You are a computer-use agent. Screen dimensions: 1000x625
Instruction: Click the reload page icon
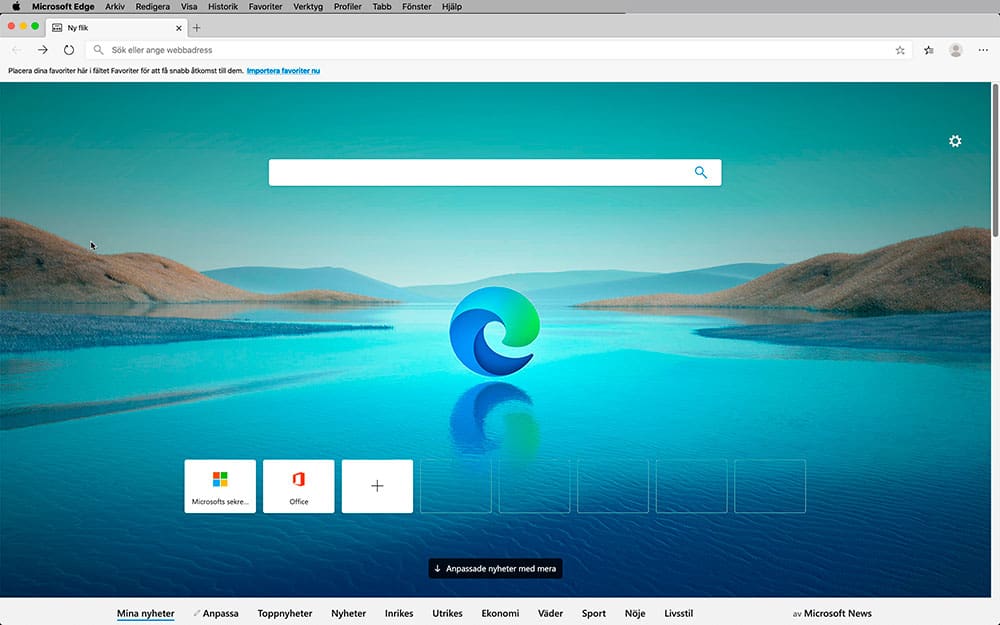click(x=69, y=50)
